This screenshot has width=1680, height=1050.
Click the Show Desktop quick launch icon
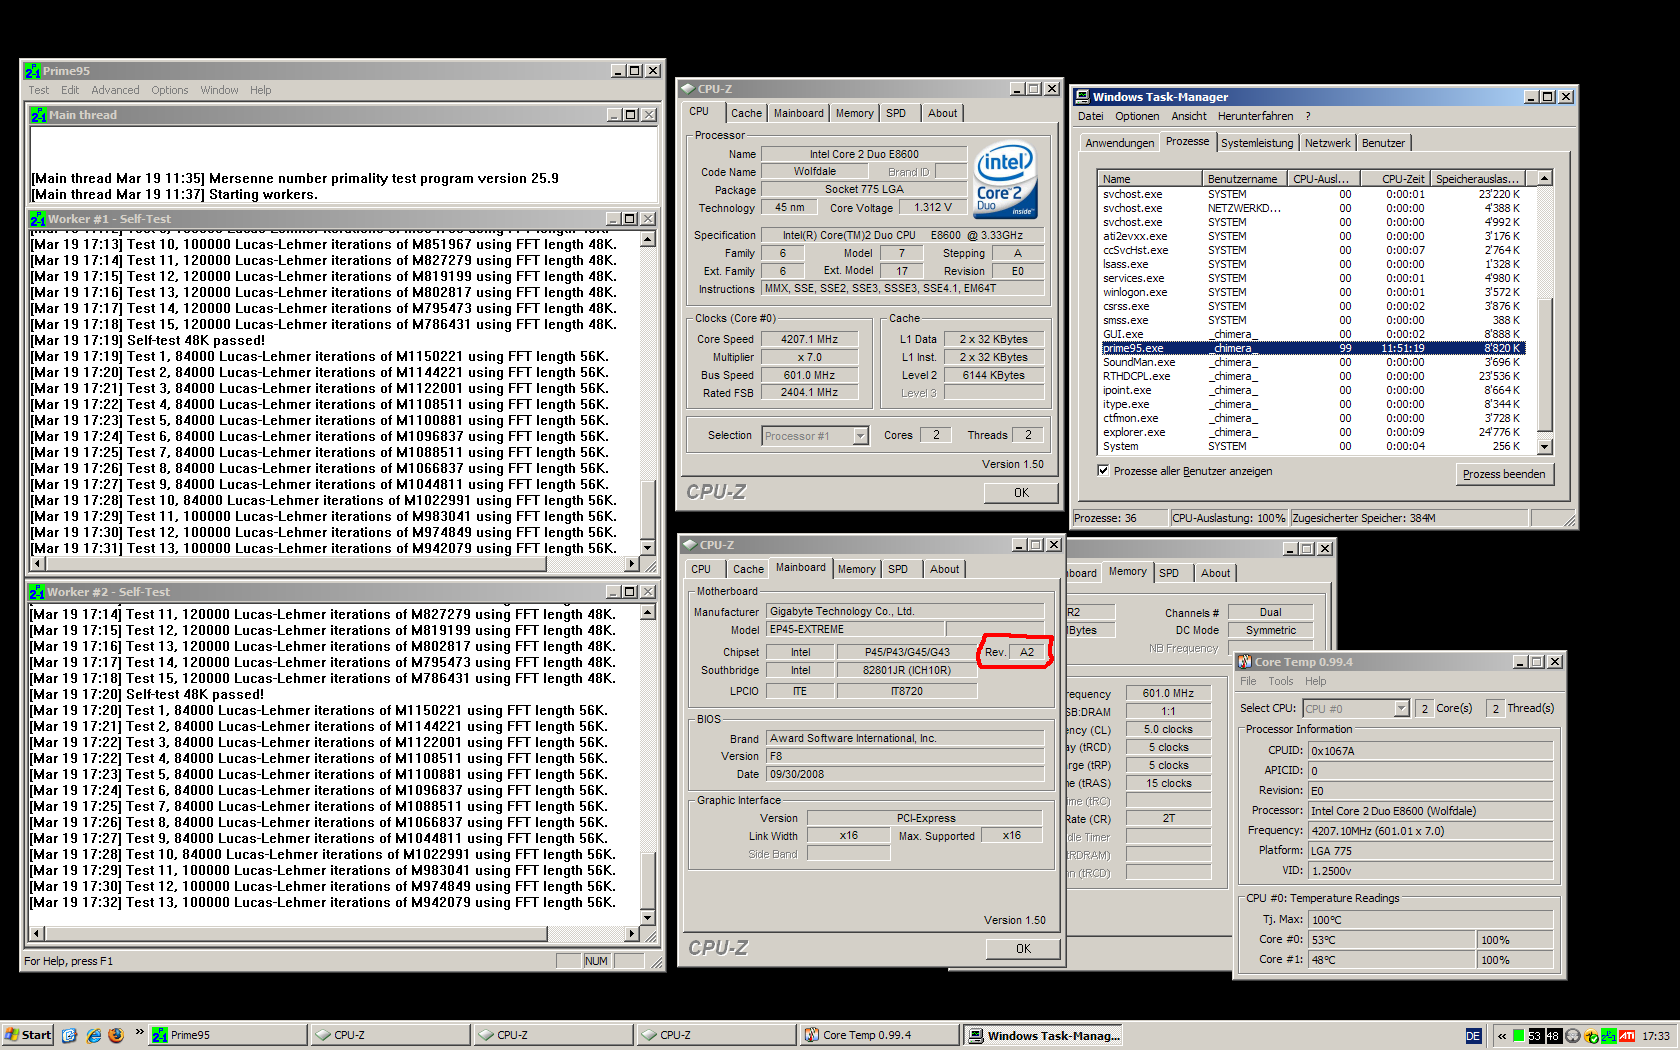click(x=69, y=1035)
